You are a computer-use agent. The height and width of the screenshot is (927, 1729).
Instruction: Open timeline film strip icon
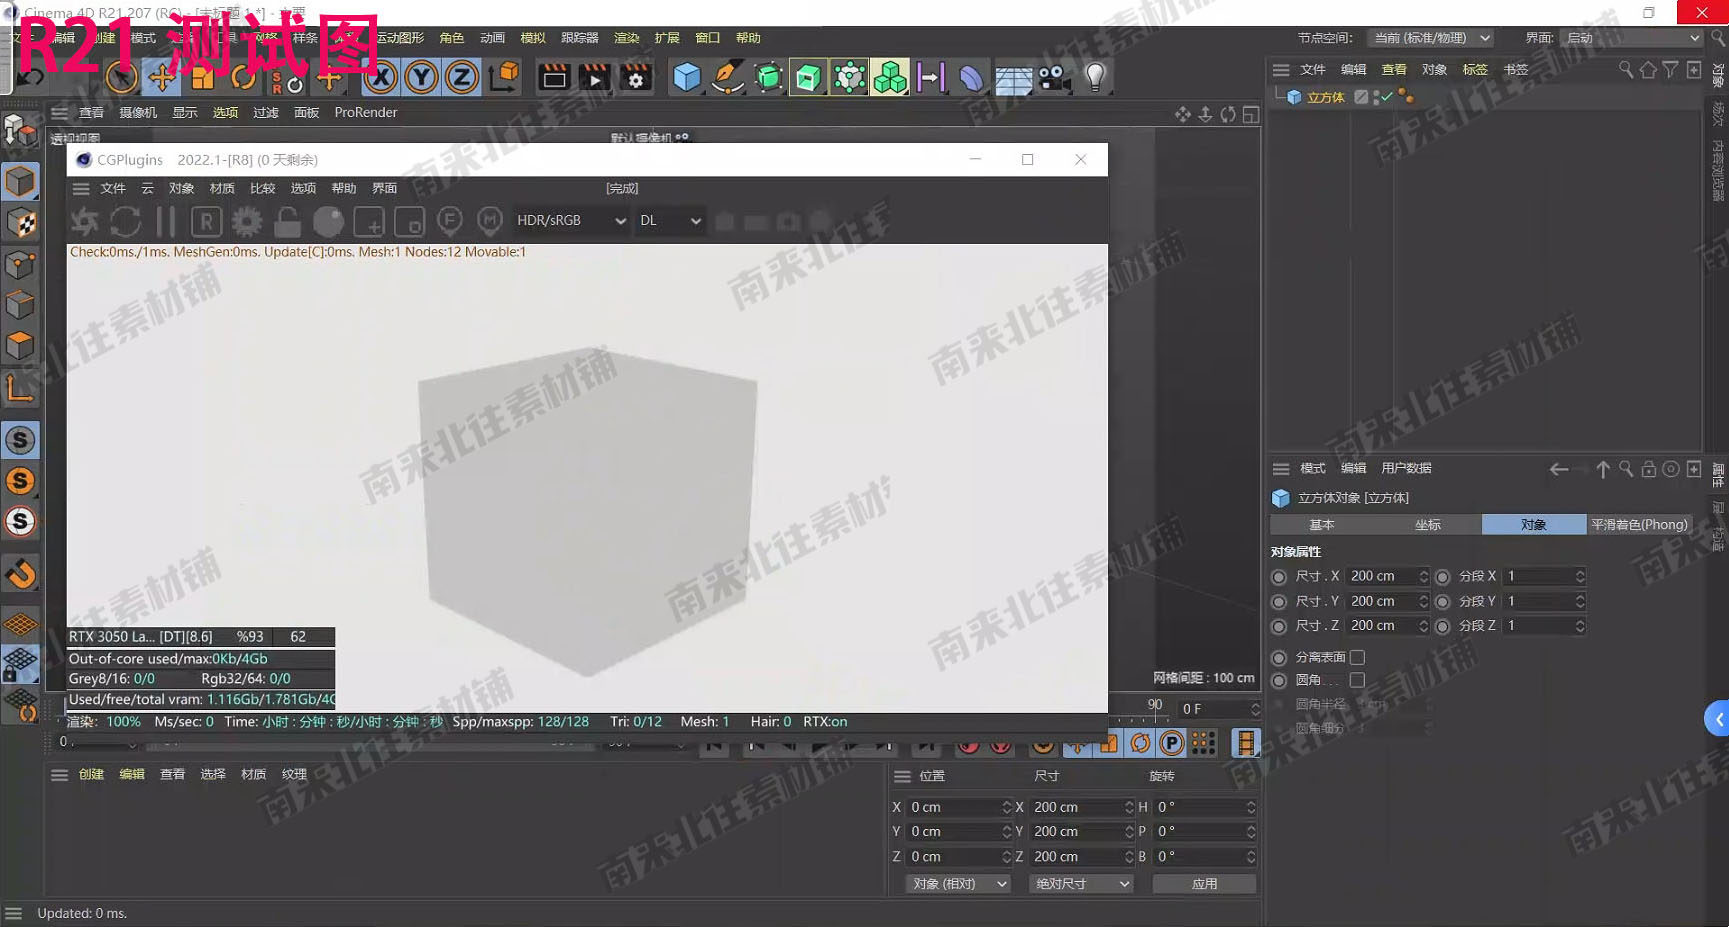coord(1245,743)
